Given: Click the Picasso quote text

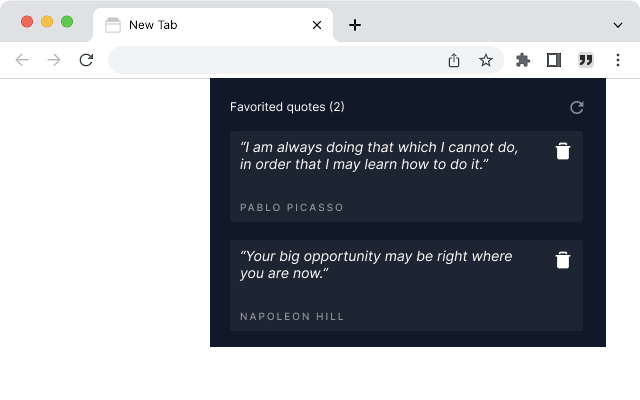Looking at the screenshot, I should 380,155.
